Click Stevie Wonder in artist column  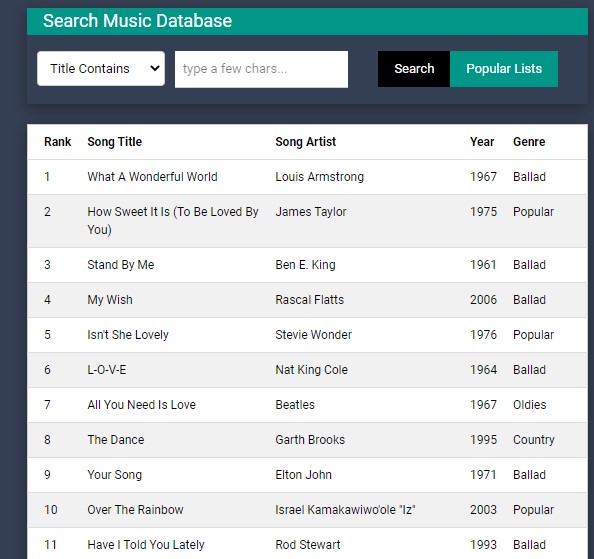coord(314,335)
